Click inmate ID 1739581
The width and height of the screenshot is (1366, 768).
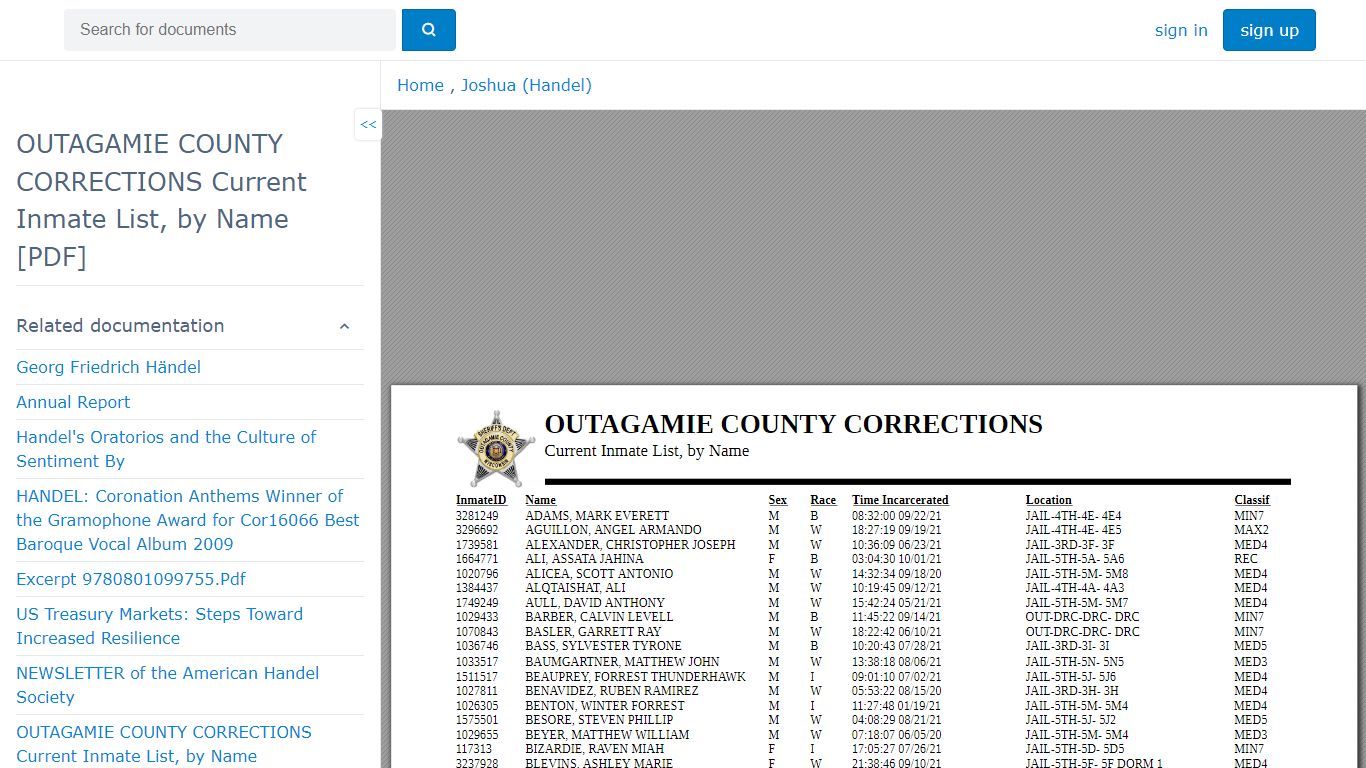[x=477, y=545]
